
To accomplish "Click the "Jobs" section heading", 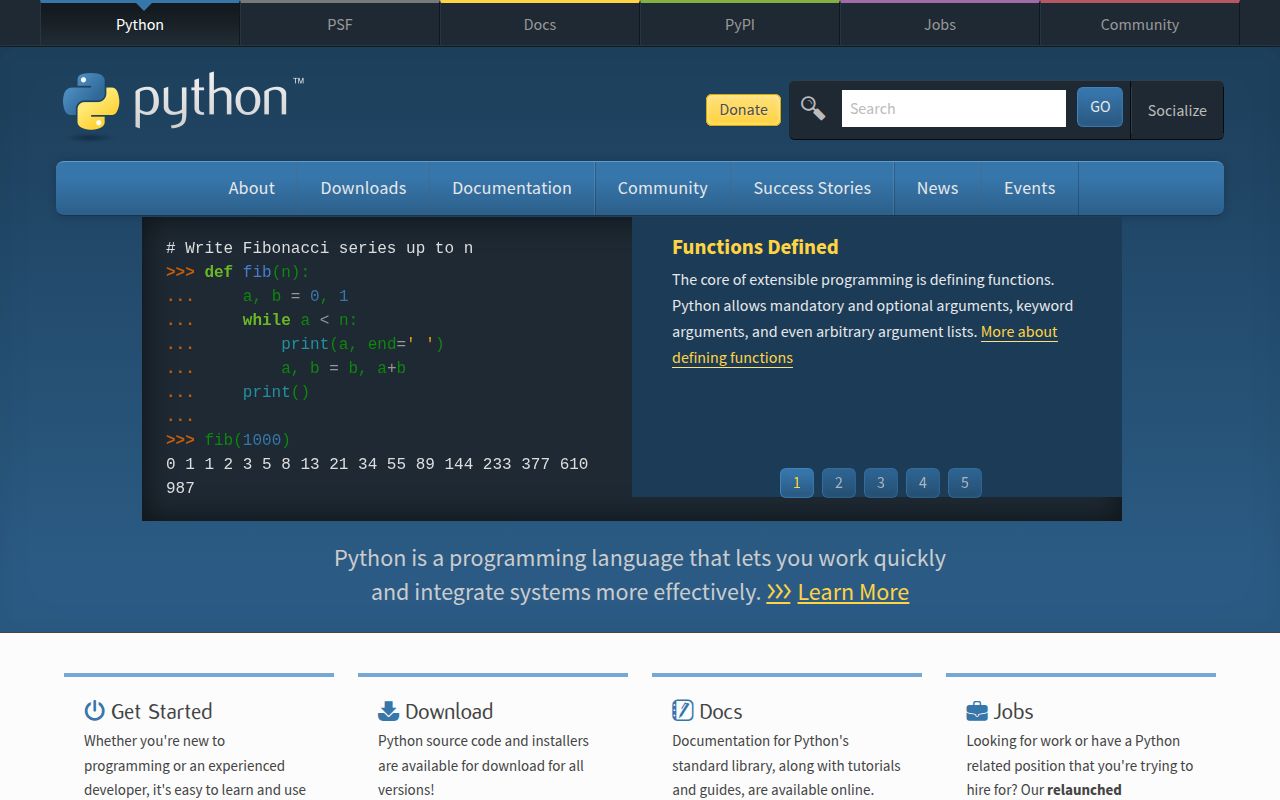I will tap(1013, 711).
